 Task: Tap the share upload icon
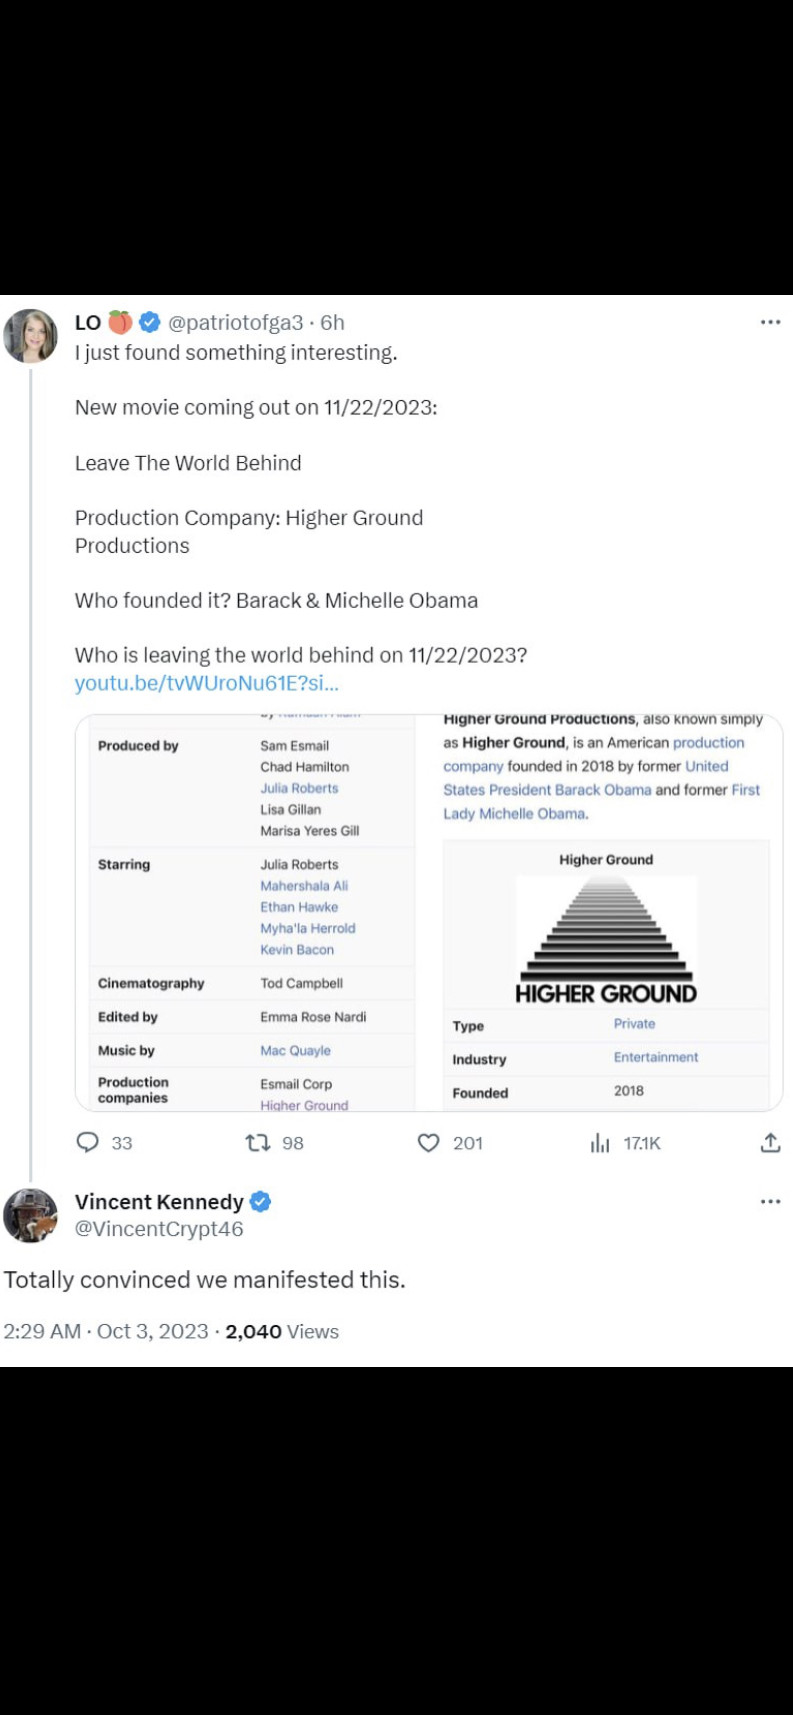(x=770, y=1142)
